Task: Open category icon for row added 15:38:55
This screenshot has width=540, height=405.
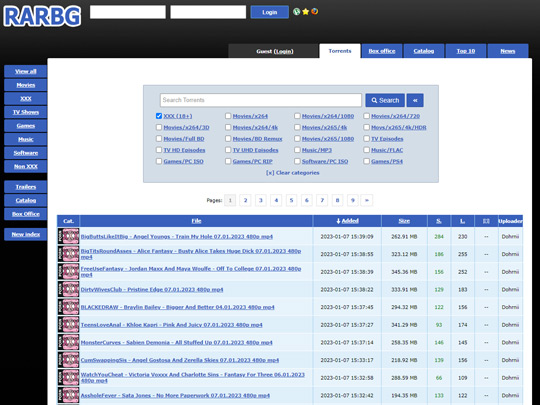Action: pos(69,254)
